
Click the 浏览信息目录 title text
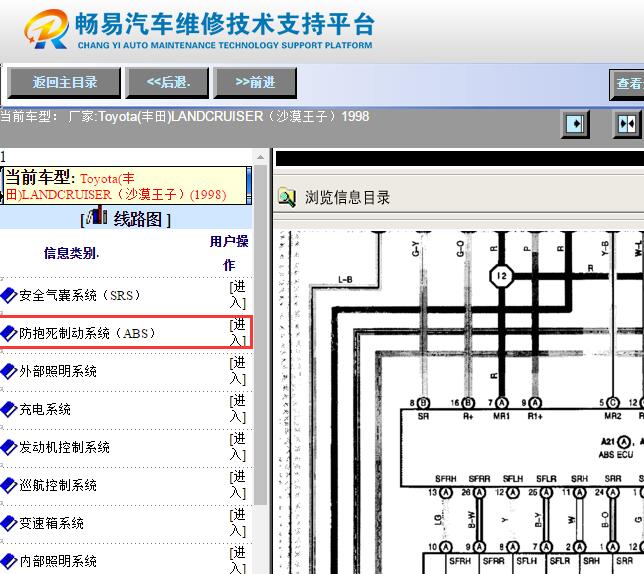point(347,197)
